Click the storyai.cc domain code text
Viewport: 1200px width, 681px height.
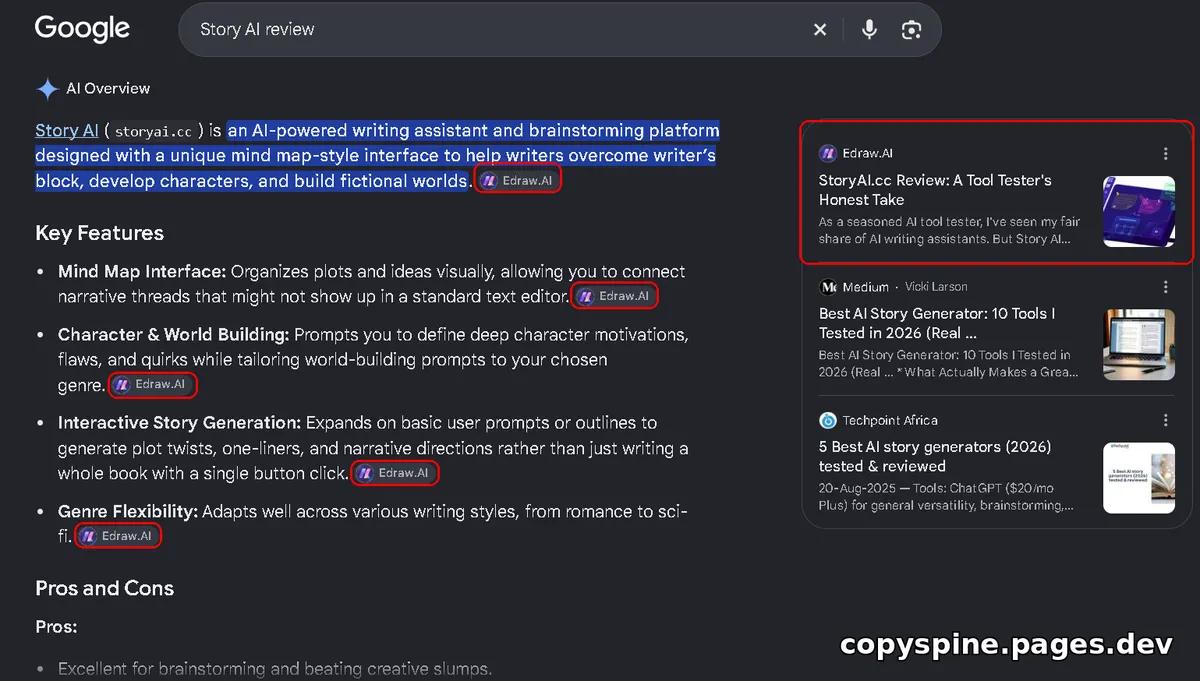tap(153, 131)
